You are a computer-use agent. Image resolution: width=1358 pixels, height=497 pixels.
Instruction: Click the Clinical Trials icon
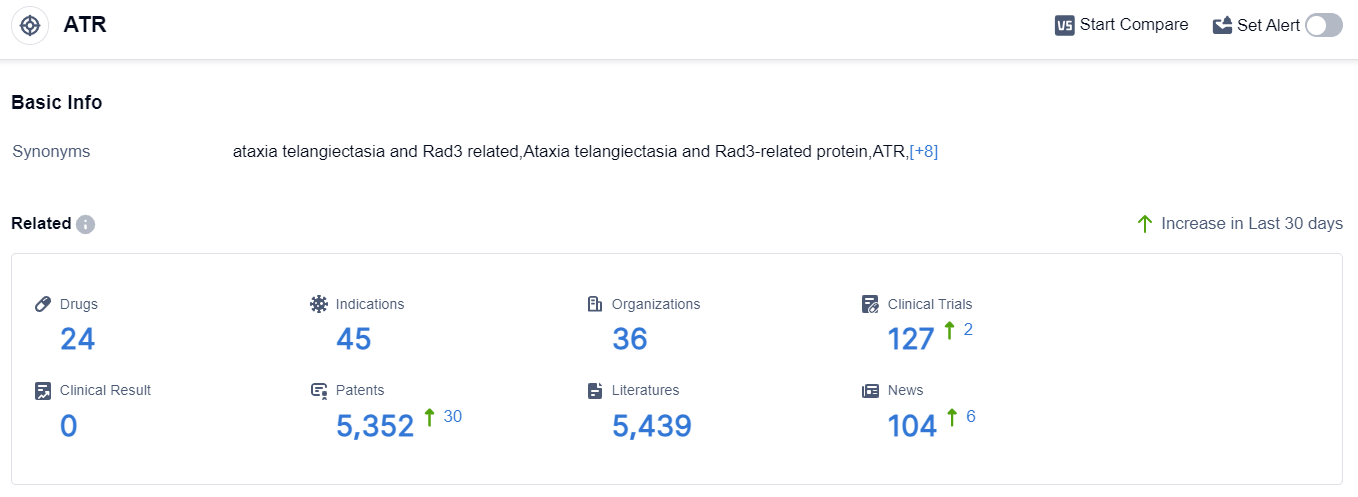point(871,304)
